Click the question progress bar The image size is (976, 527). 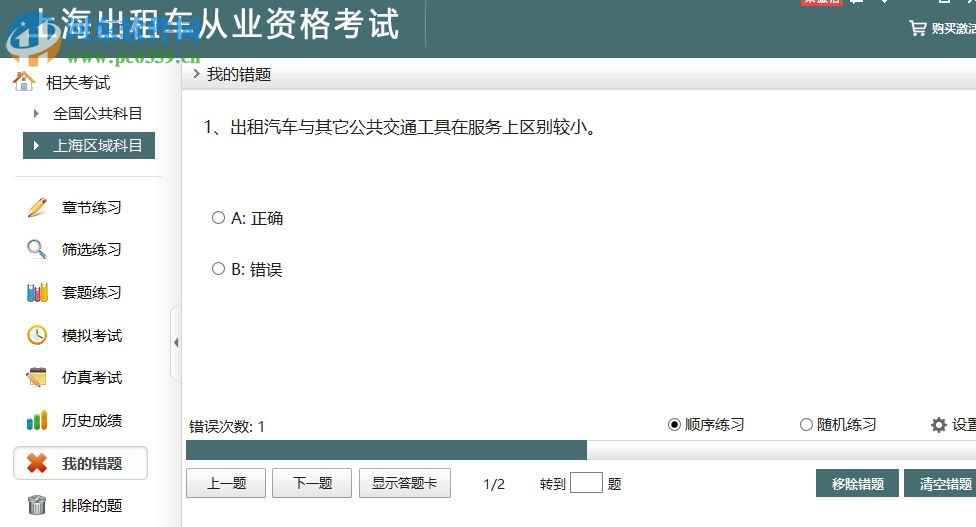click(581, 450)
